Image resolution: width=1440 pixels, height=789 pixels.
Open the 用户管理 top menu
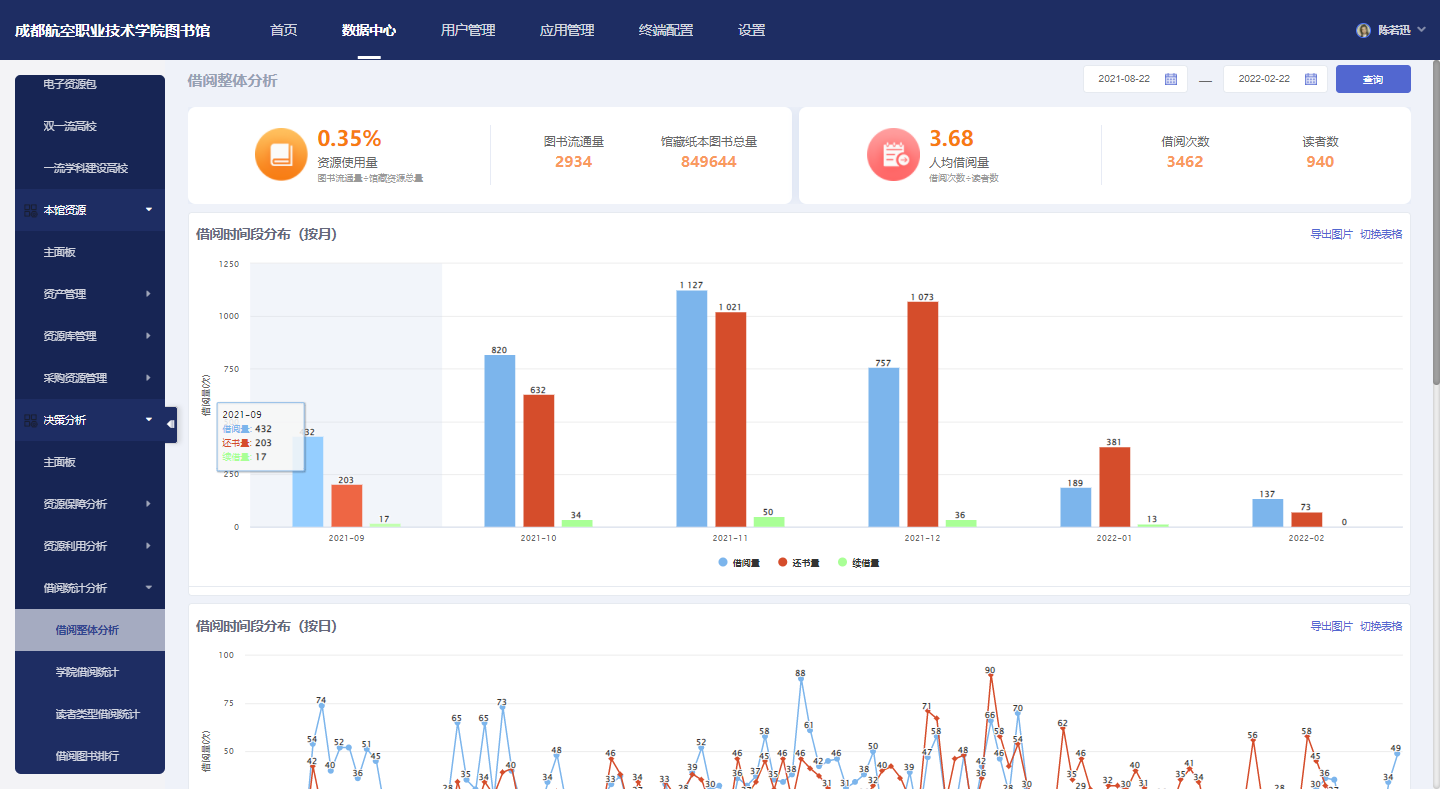pyautogui.click(x=468, y=30)
